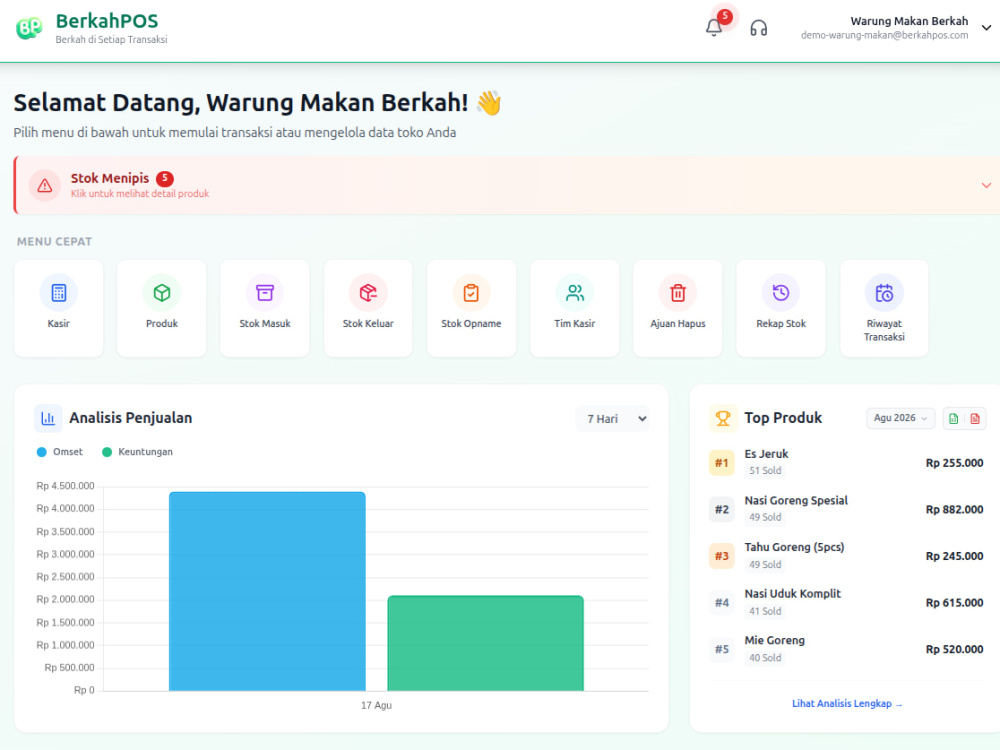The image size is (1000, 750).
Task: Click the Stok Opname menu label
Action: pyautogui.click(x=471, y=323)
